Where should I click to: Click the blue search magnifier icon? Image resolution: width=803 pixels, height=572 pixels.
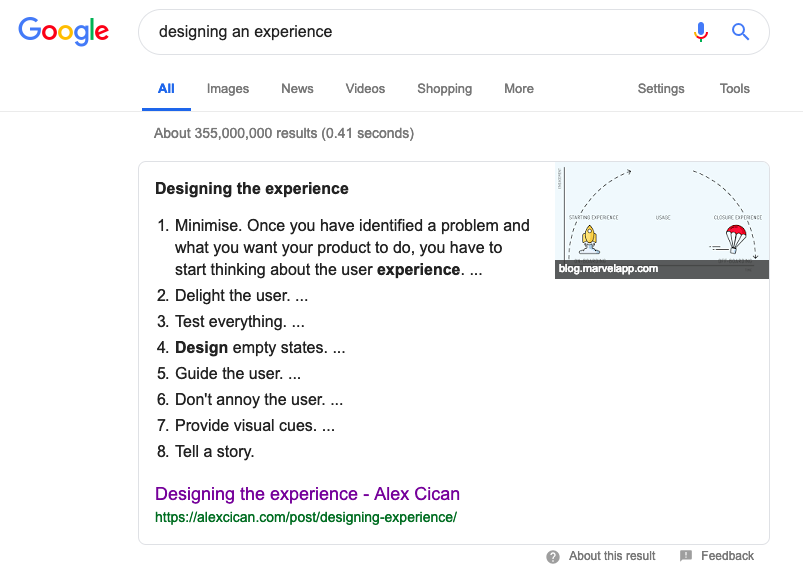tap(740, 32)
